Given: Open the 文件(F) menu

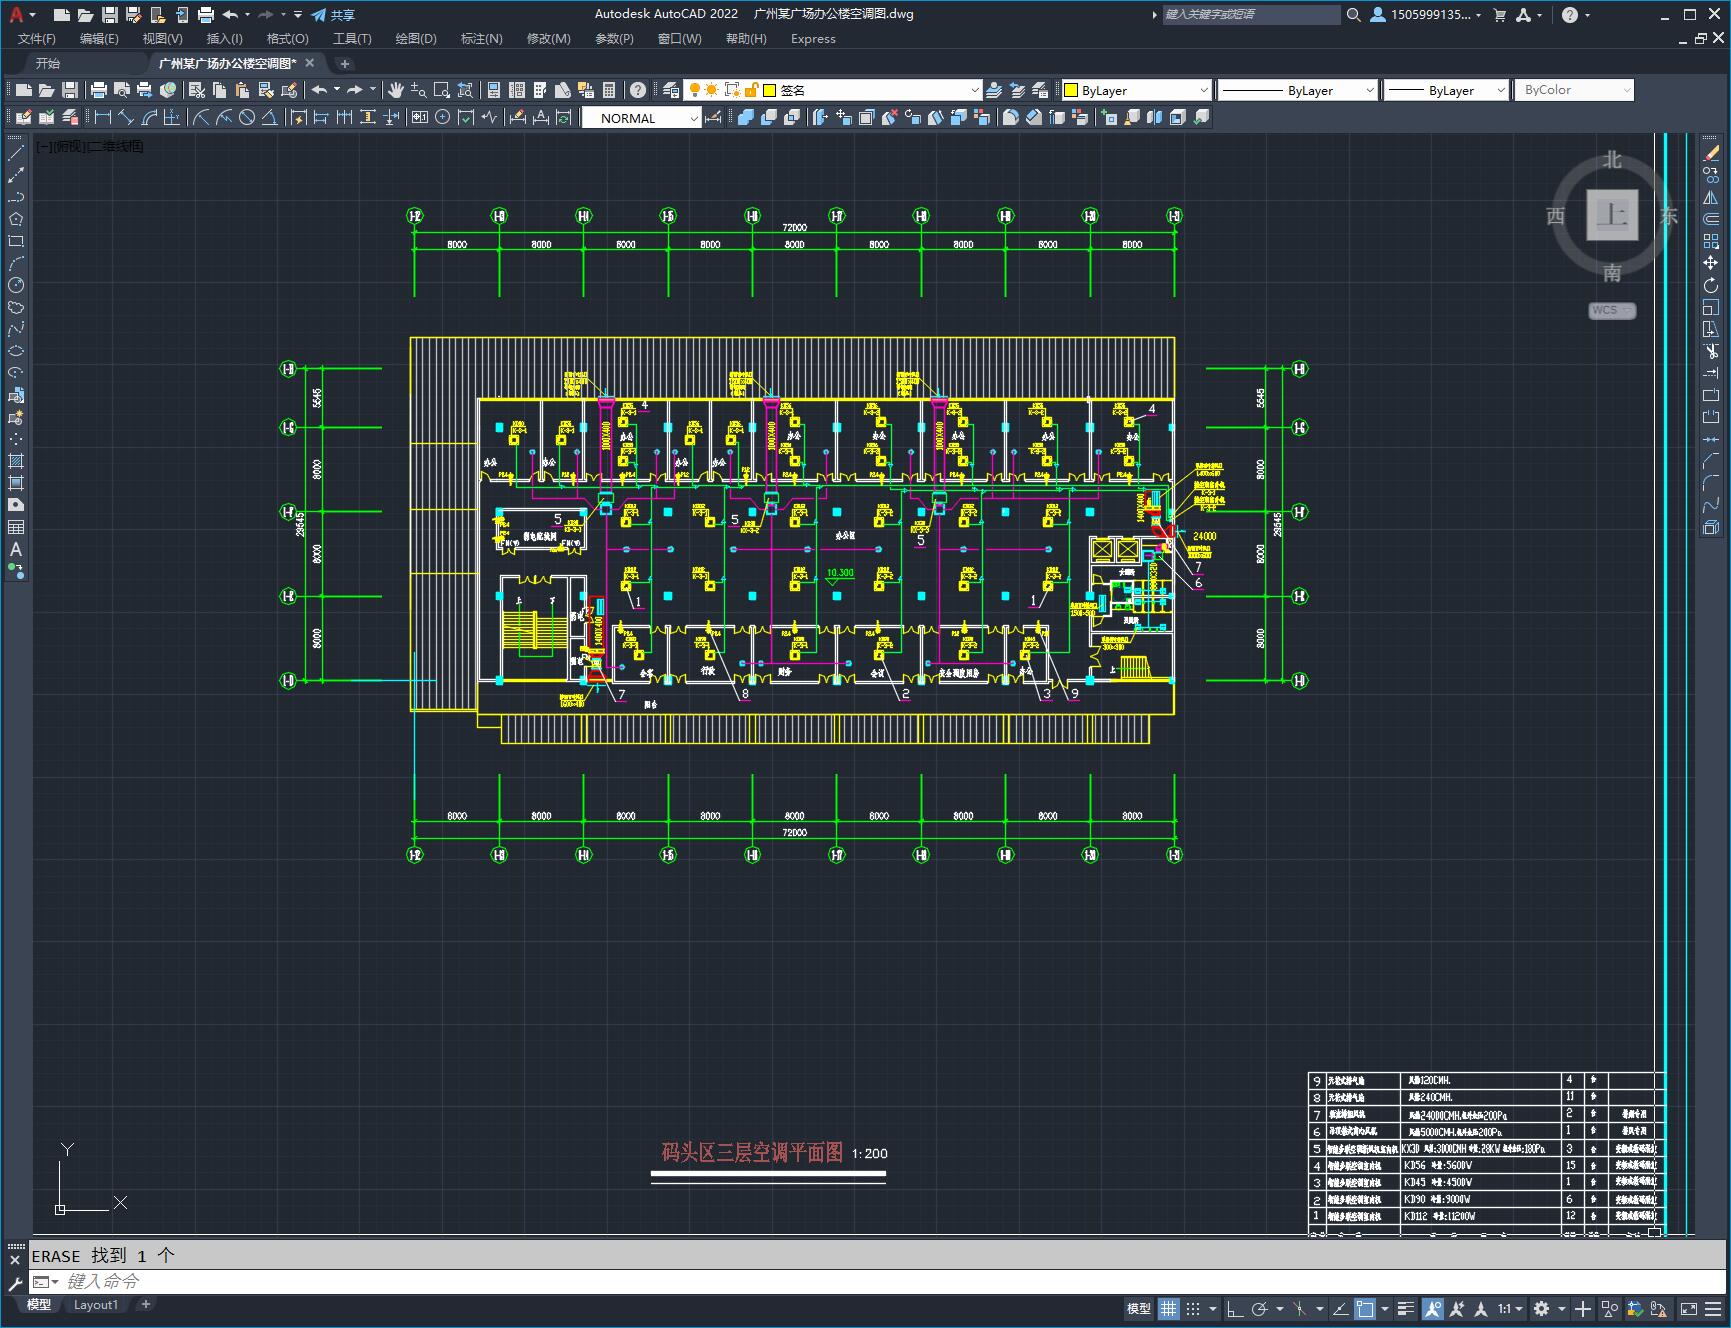Looking at the screenshot, I should 37,38.
